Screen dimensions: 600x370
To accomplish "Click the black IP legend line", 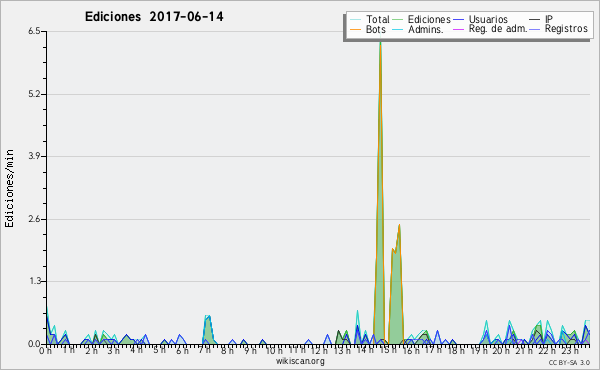I will tap(535, 20).
